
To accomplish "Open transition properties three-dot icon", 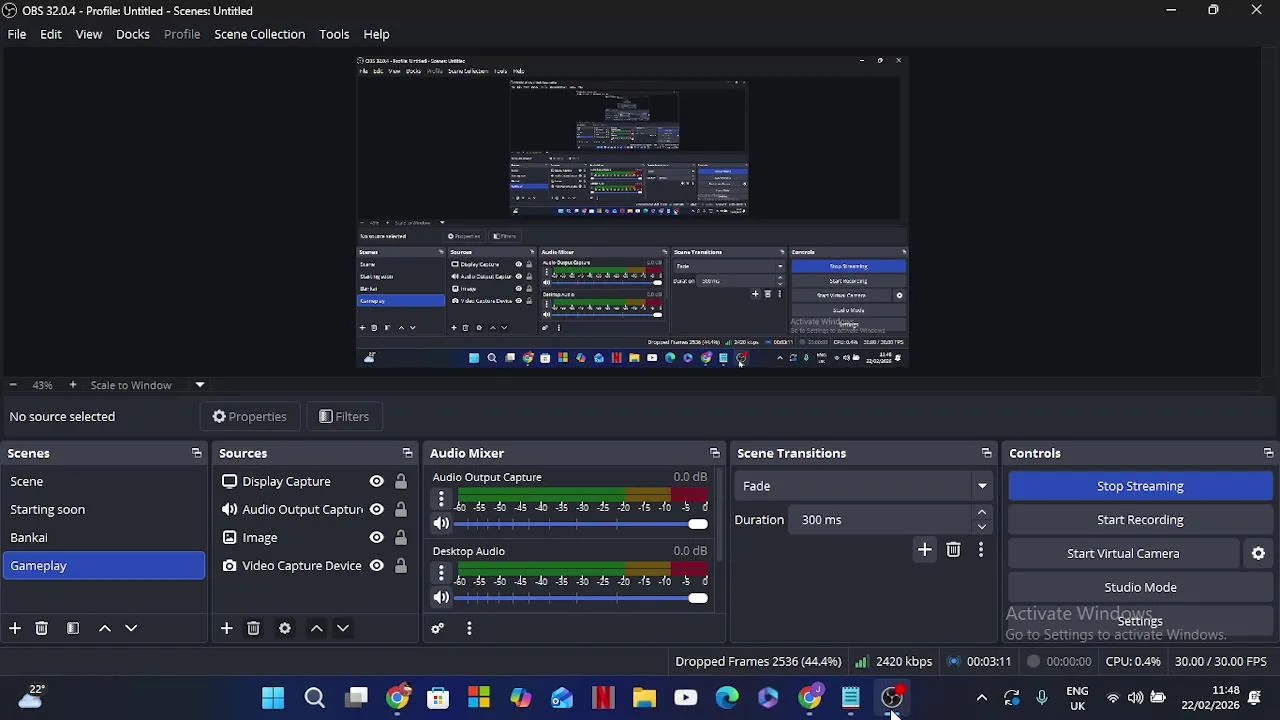I will click(x=981, y=550).
